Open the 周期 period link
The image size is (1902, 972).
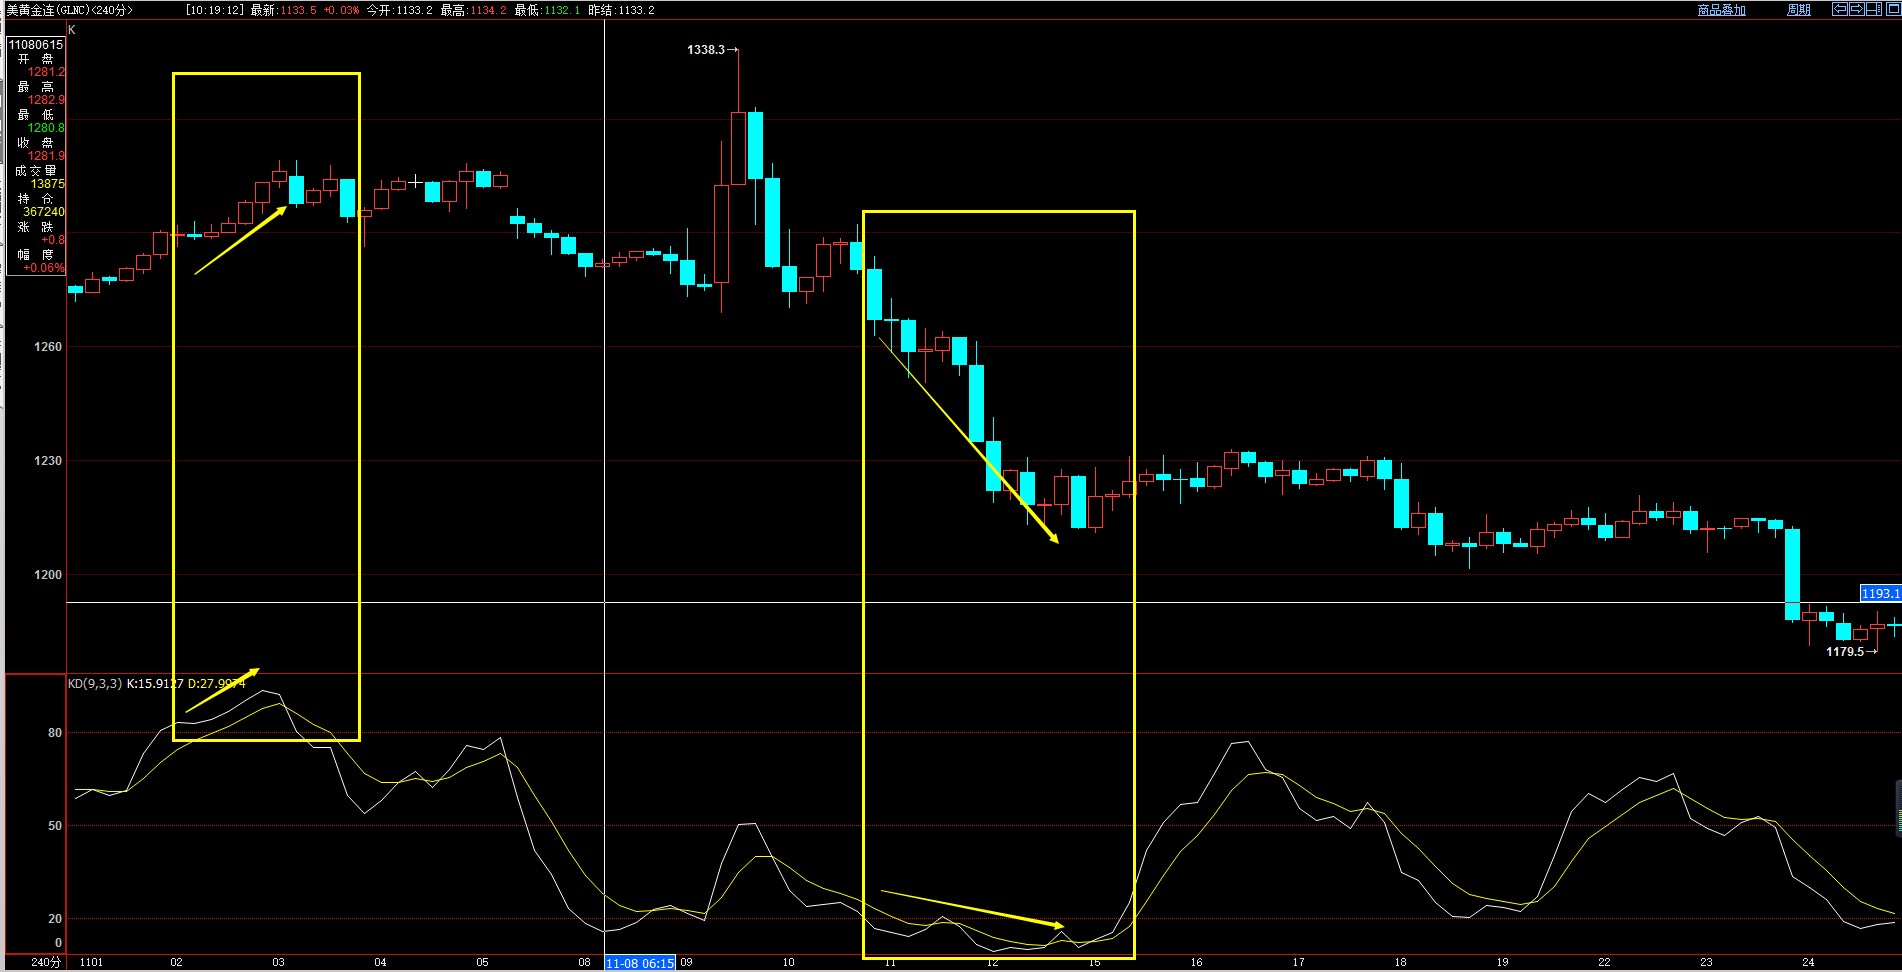coord(1799,10)
